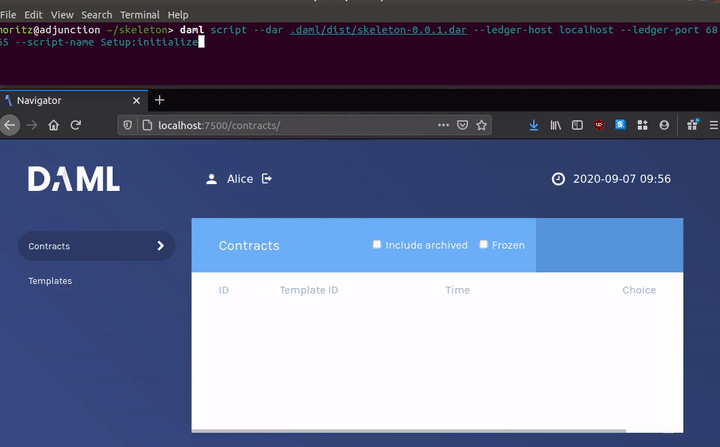720x447 pixels.
Task: Open the Search menu in terminal
Action: pos(96,15)
